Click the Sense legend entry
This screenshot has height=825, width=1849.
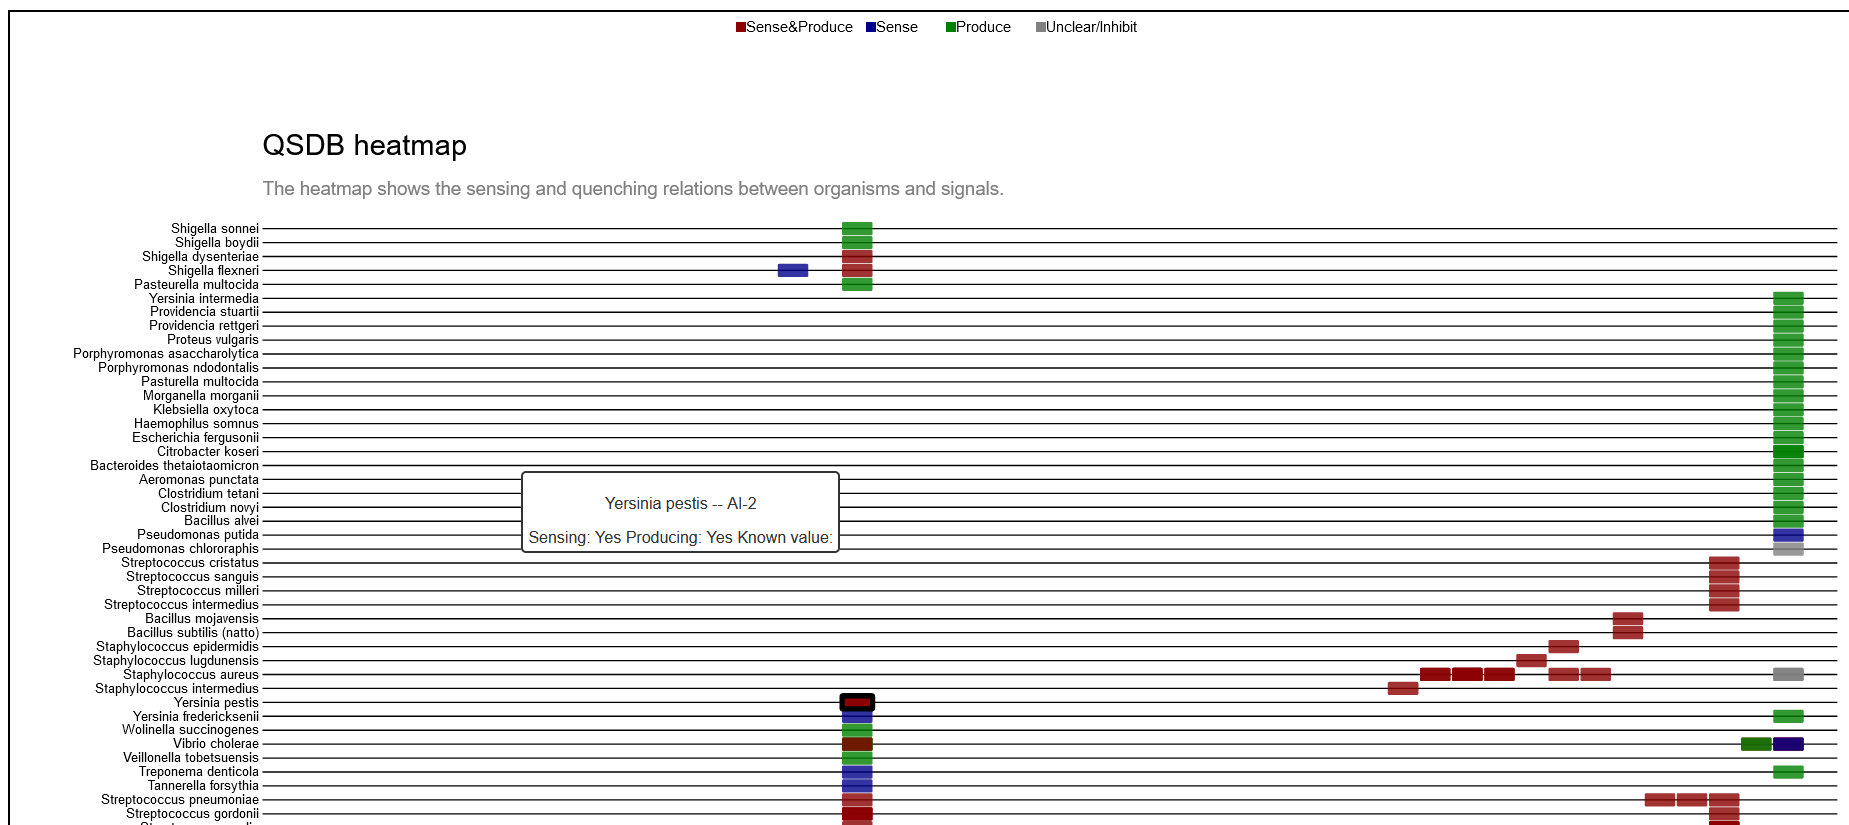(x=892, y=27)
